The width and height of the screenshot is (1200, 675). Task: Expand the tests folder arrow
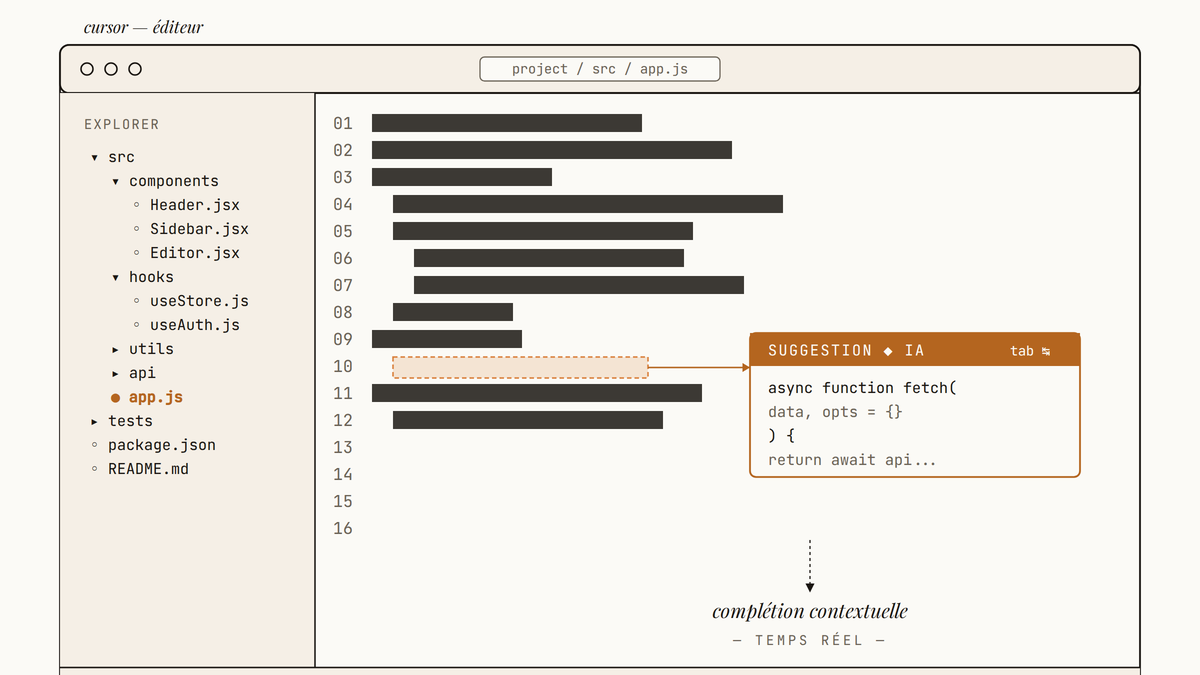pyautogui.click(x=95, y=422)
